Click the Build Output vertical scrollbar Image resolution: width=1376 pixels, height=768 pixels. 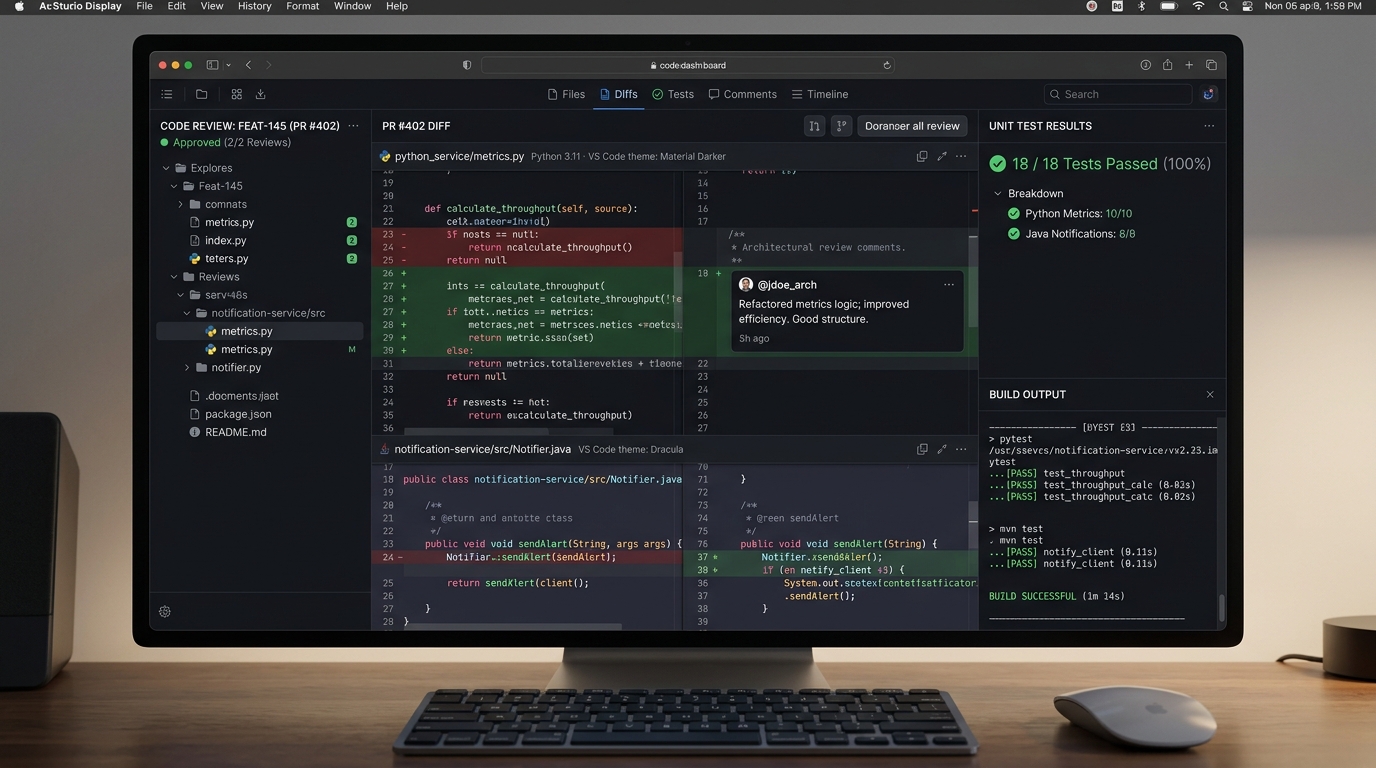coord(1220,608)
